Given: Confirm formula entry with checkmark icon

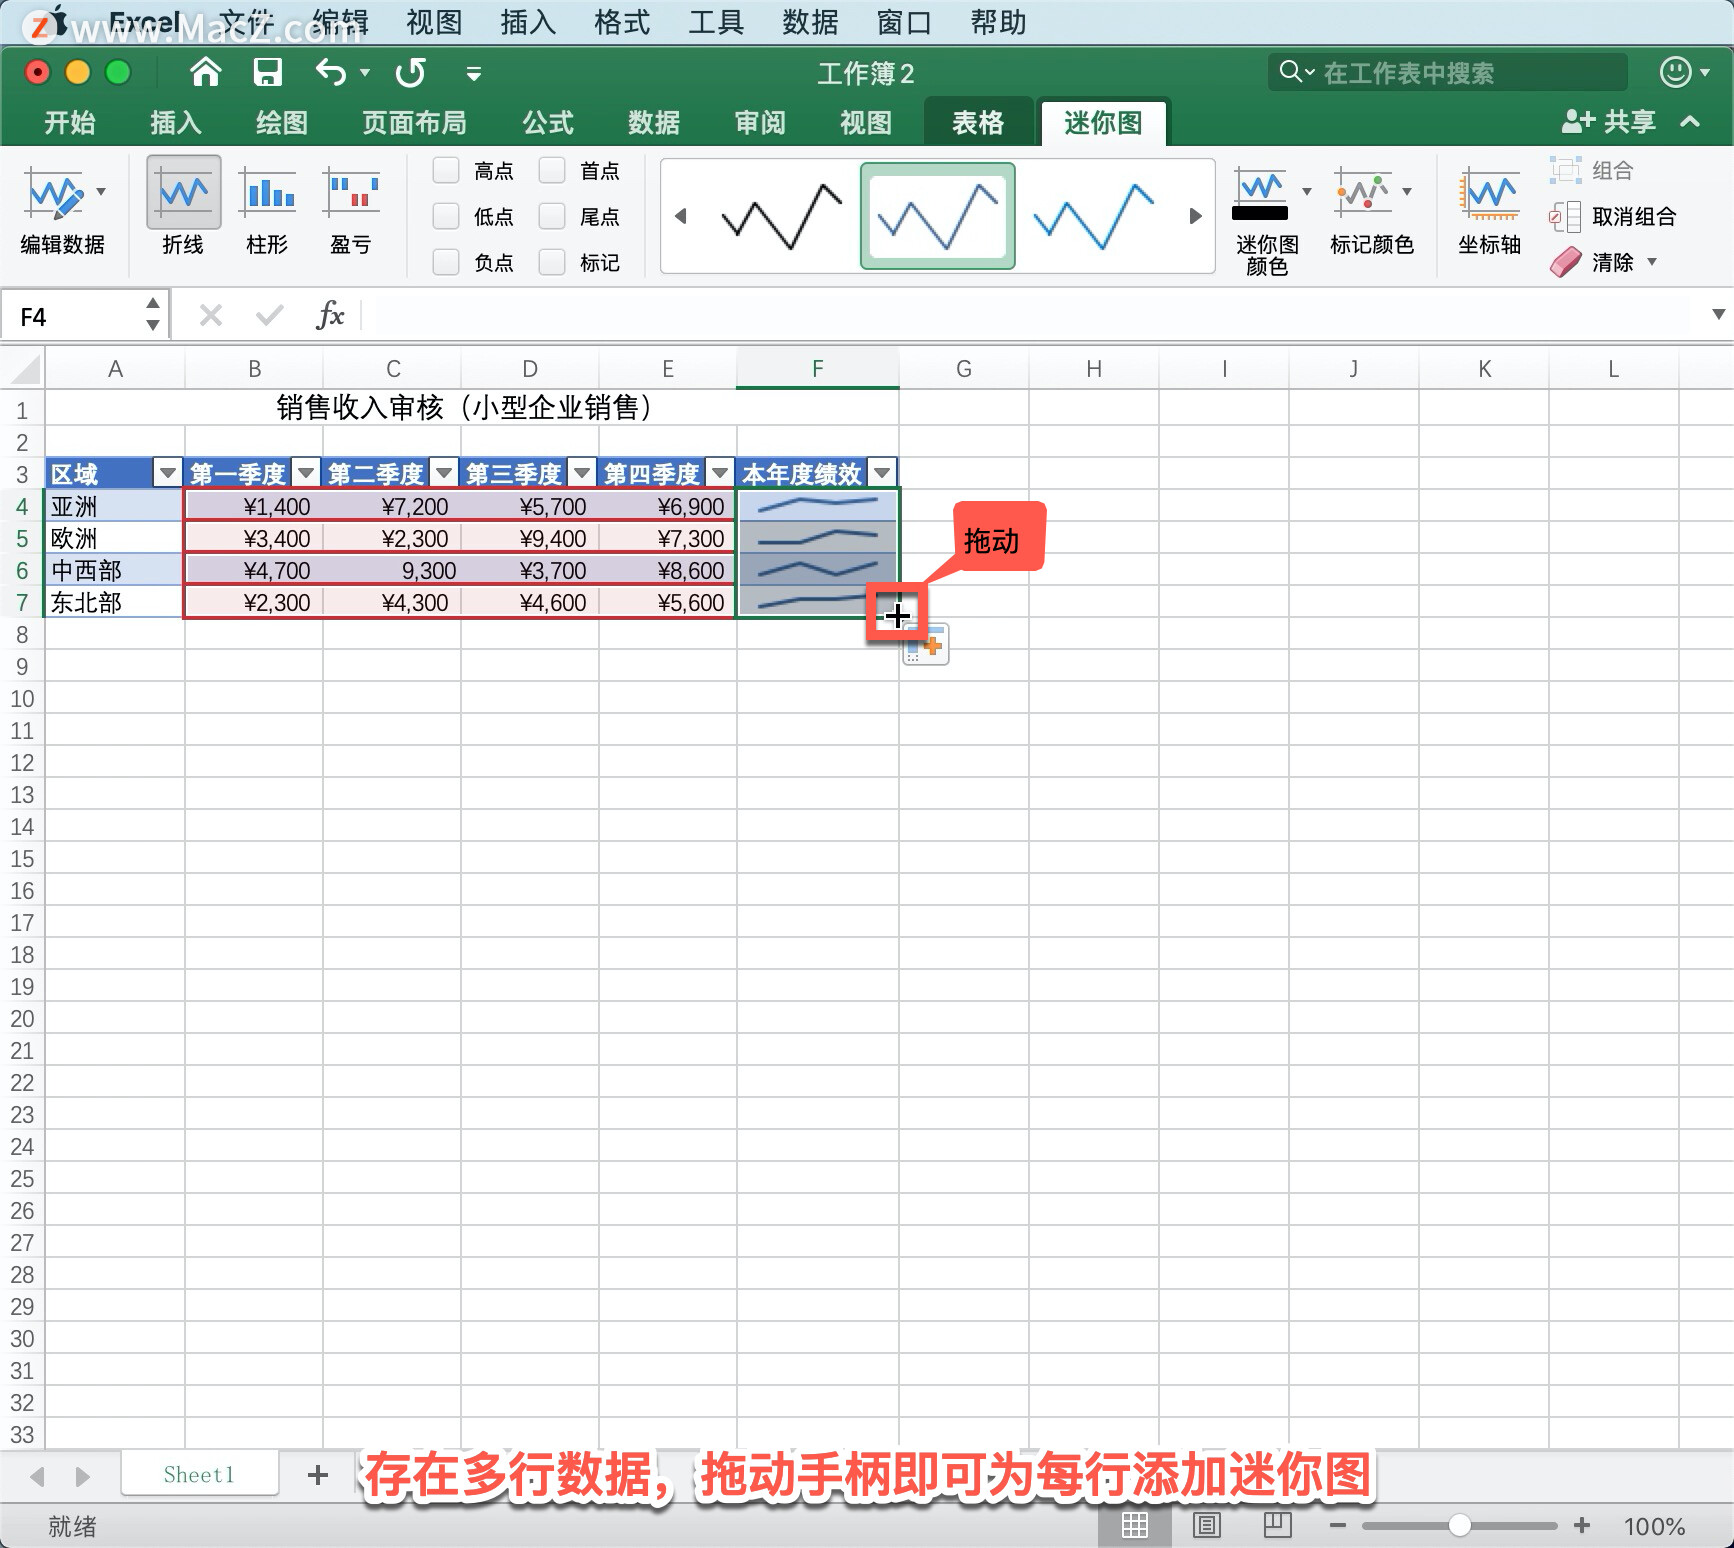Looking at the screenshot, I should 269,316.
